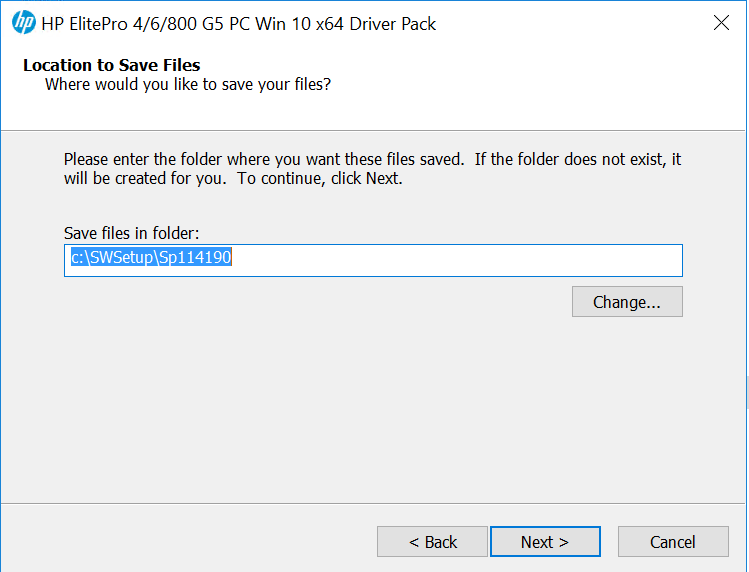The image size is (749, 572).
Task: Click the 'Where would you like to save your files?' text
Action: pyautogui.click(x=188, y=85)
